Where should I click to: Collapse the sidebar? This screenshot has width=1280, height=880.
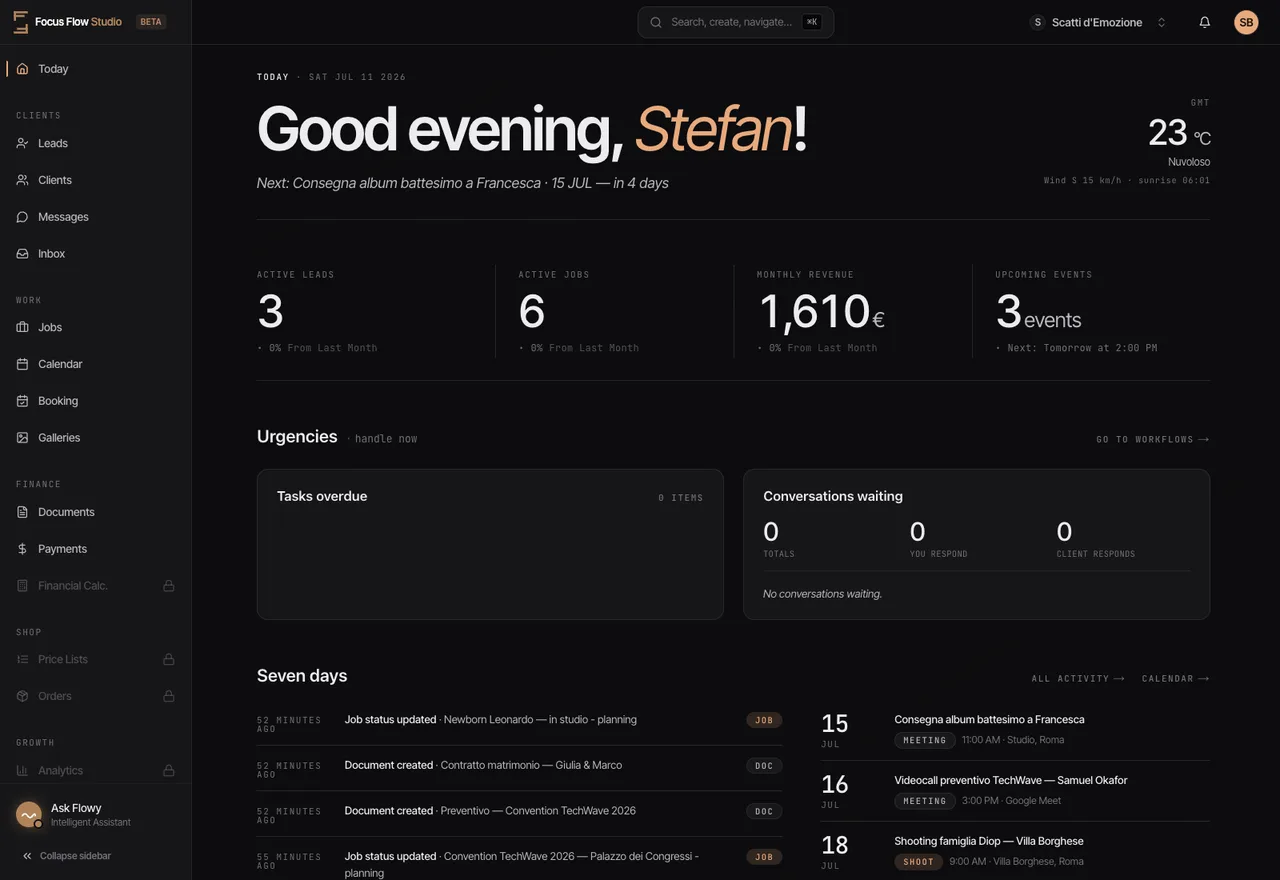(x=66, y=856)
